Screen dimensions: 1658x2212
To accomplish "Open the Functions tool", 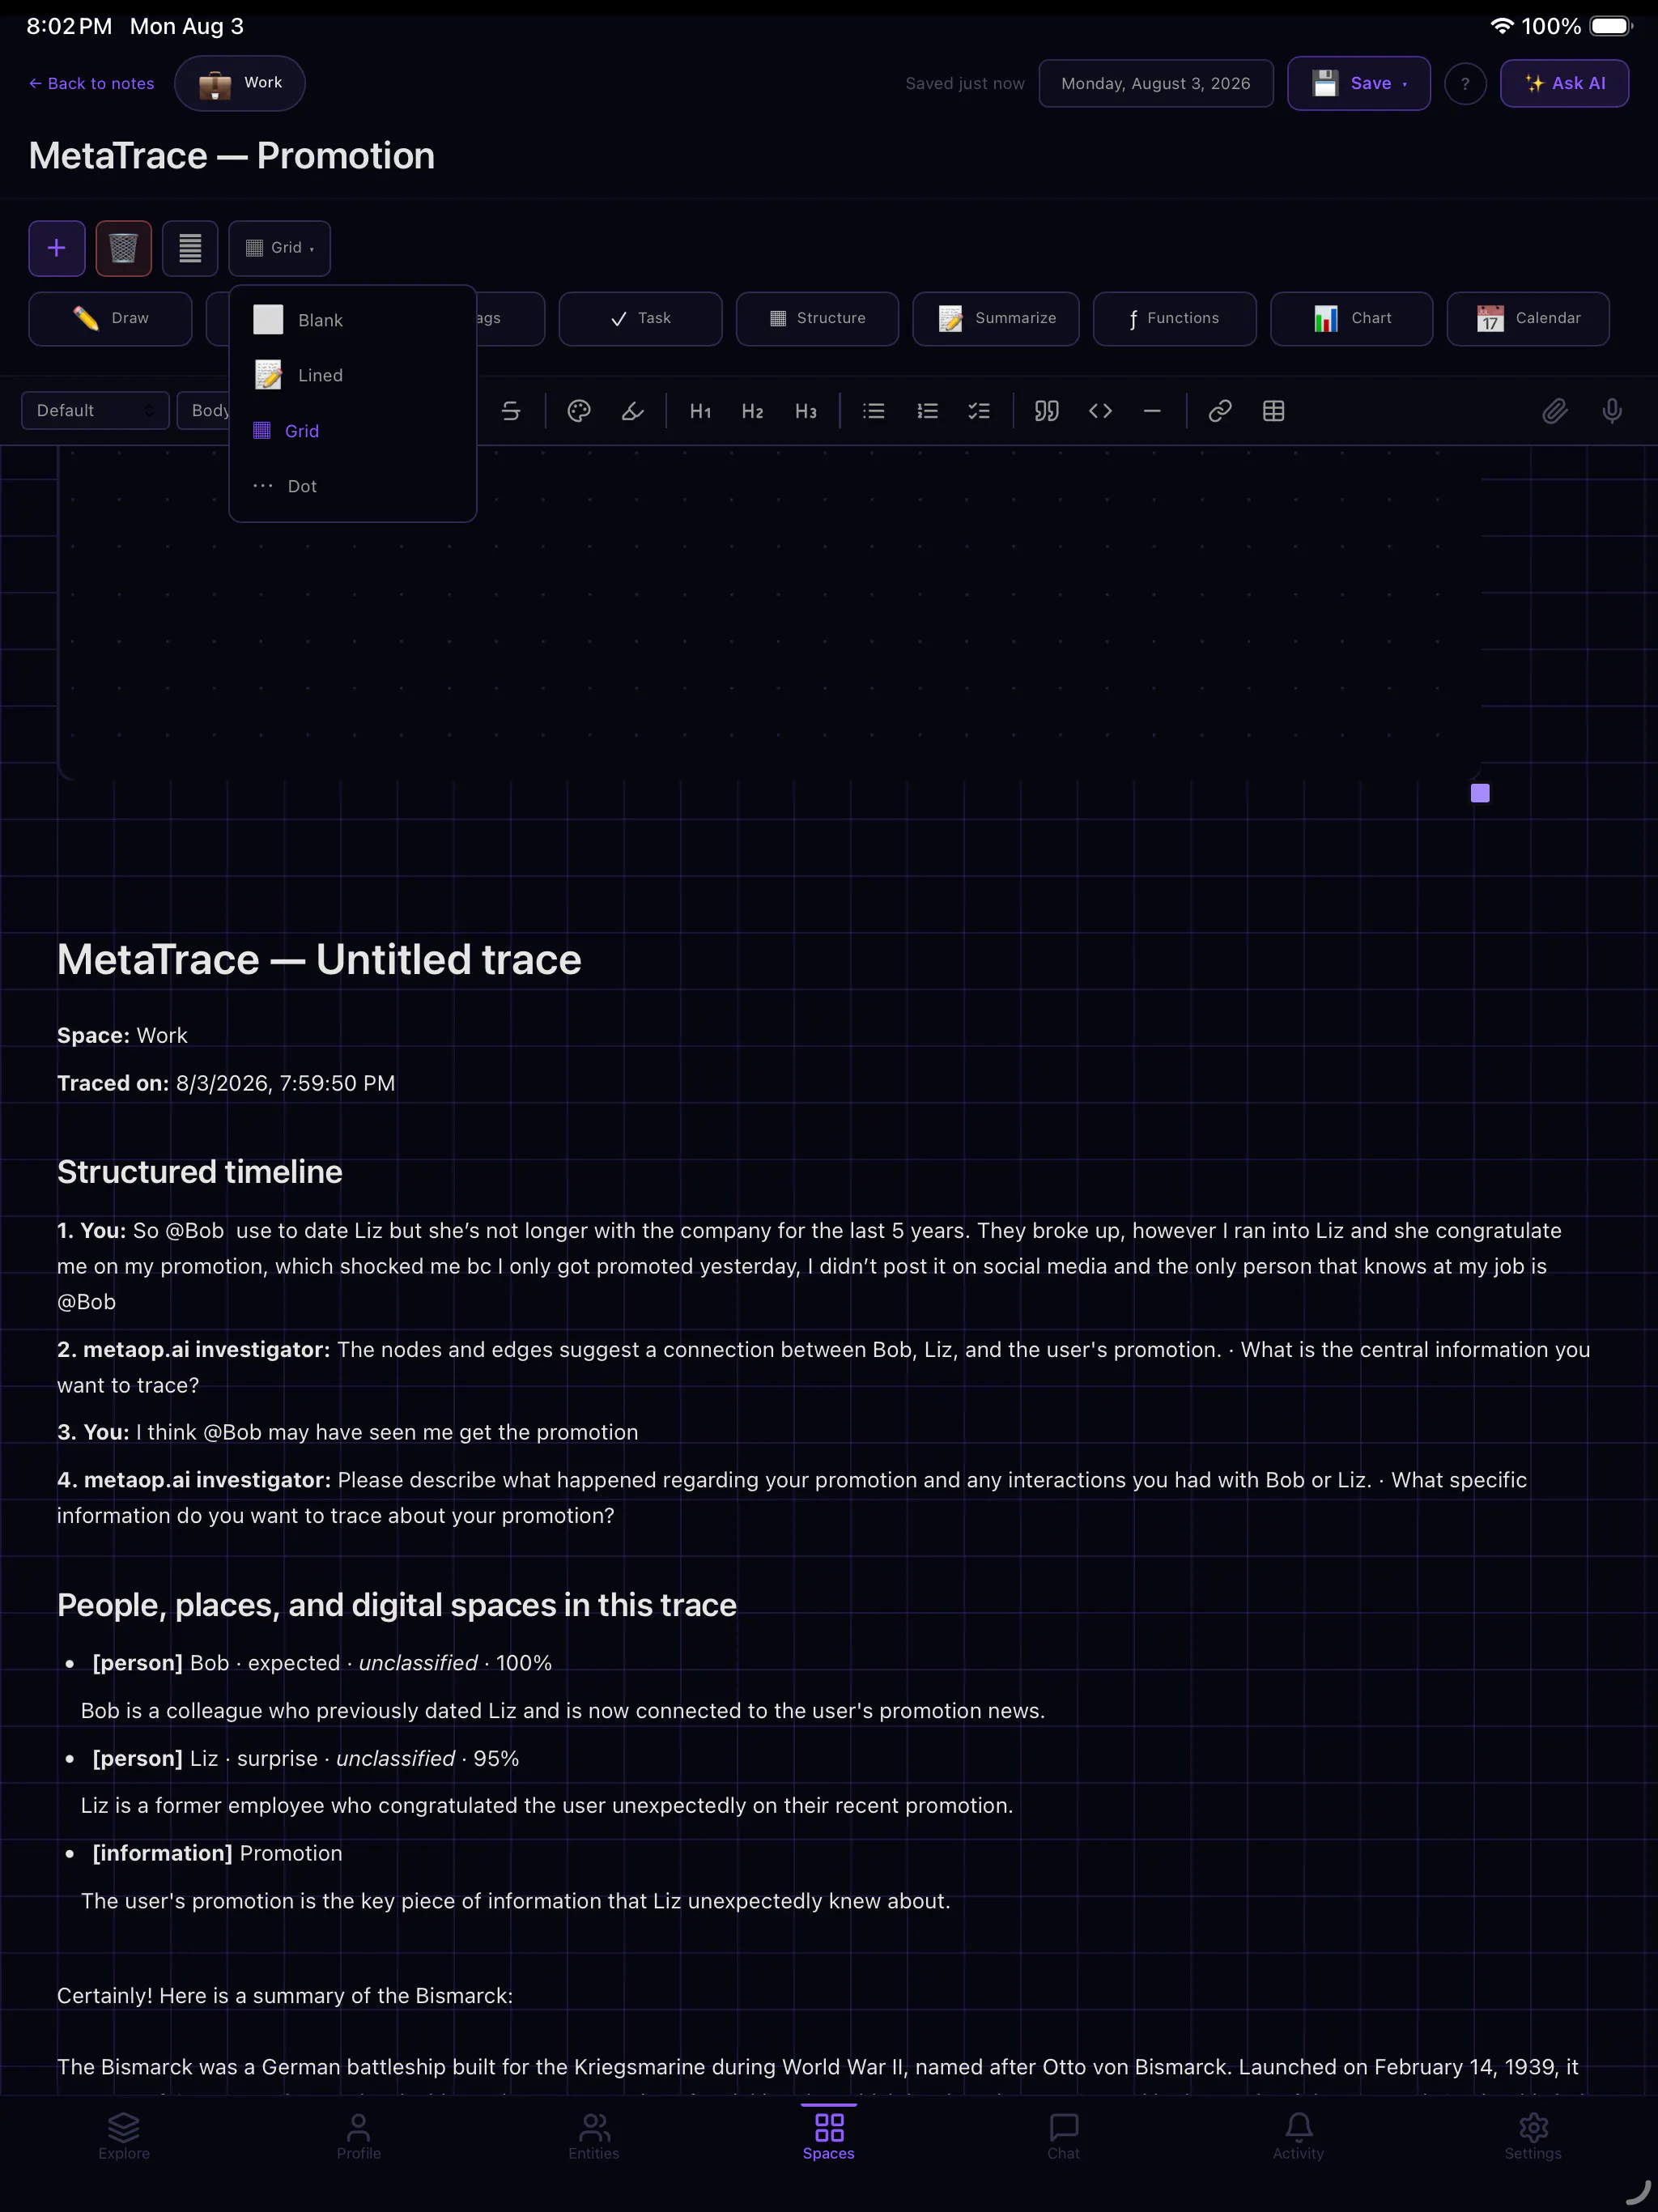I will (x=1174, y=319).
